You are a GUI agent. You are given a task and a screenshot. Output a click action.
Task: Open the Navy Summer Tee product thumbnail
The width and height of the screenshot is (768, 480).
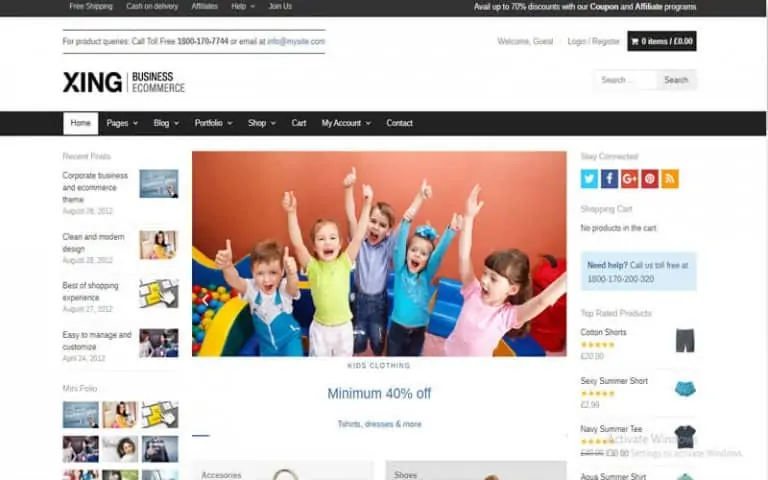coord(685,435)
